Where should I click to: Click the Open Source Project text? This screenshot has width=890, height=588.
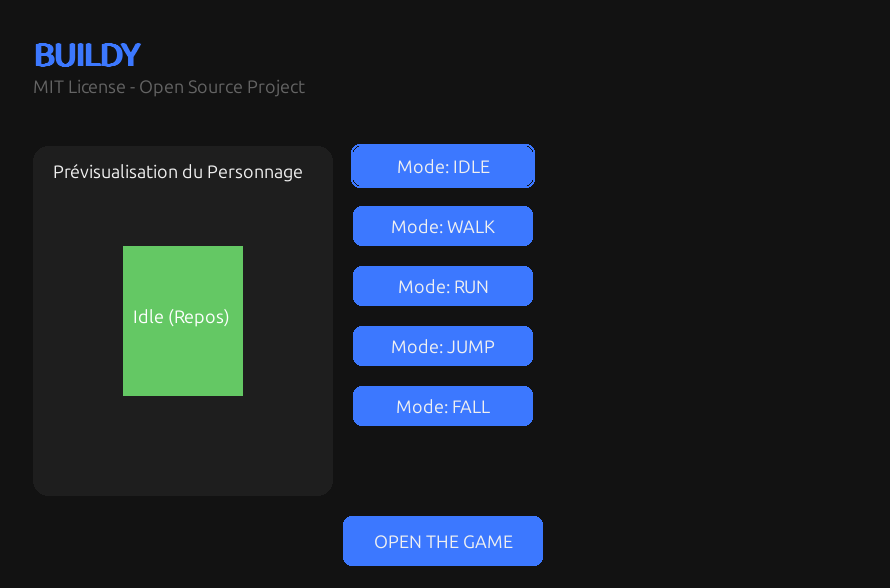(x=222, y=87)
